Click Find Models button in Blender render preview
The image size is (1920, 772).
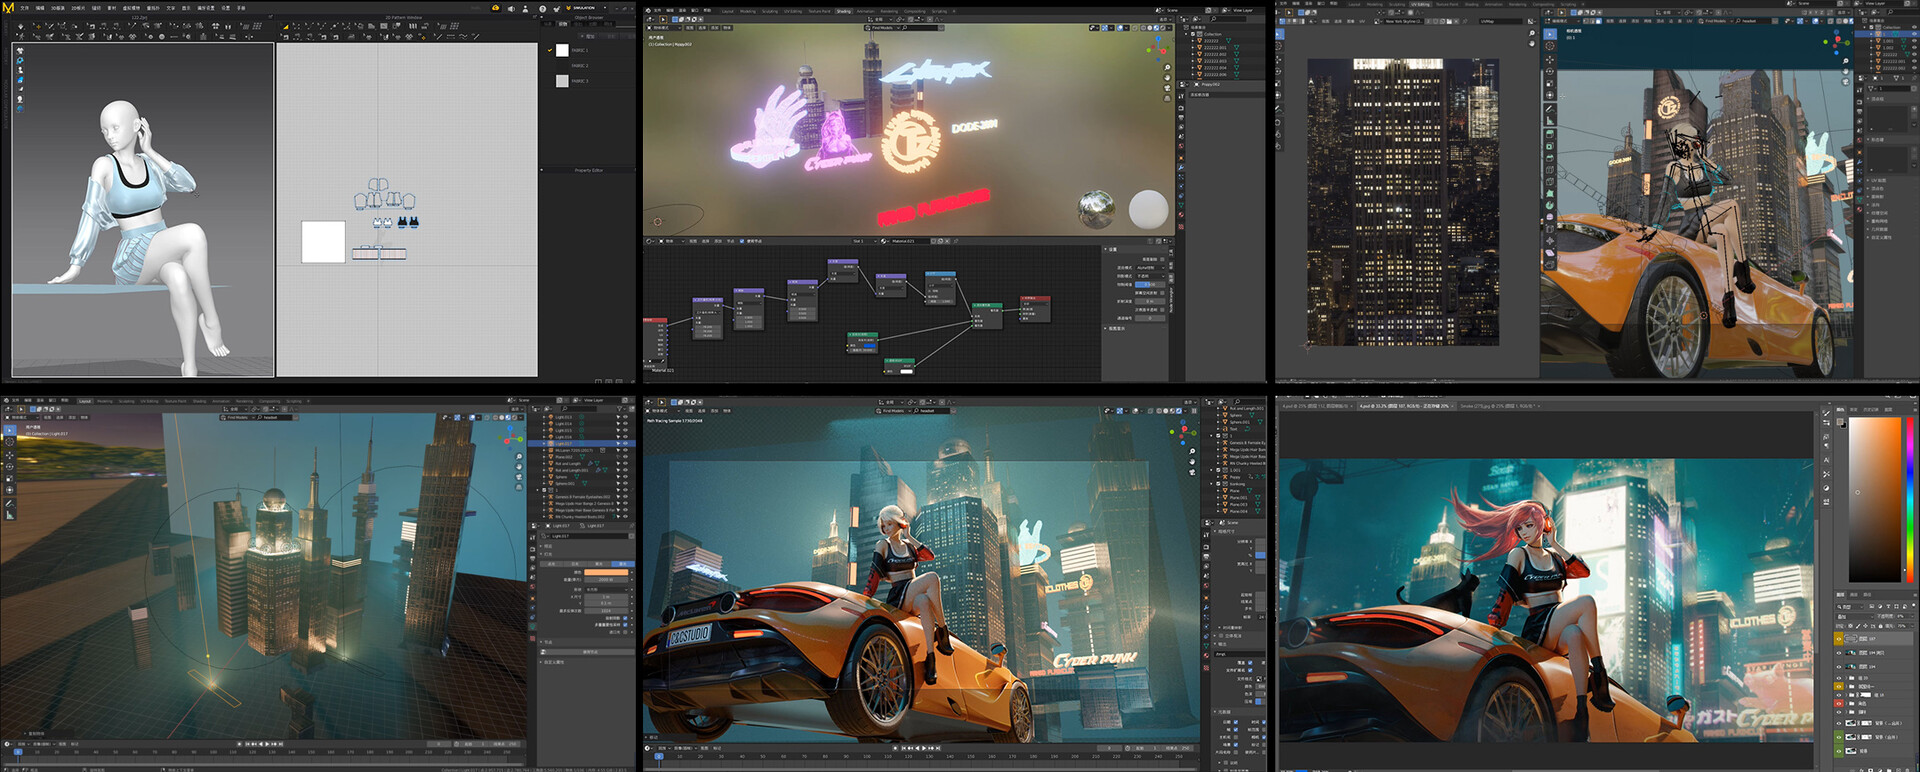click(893, 411)
